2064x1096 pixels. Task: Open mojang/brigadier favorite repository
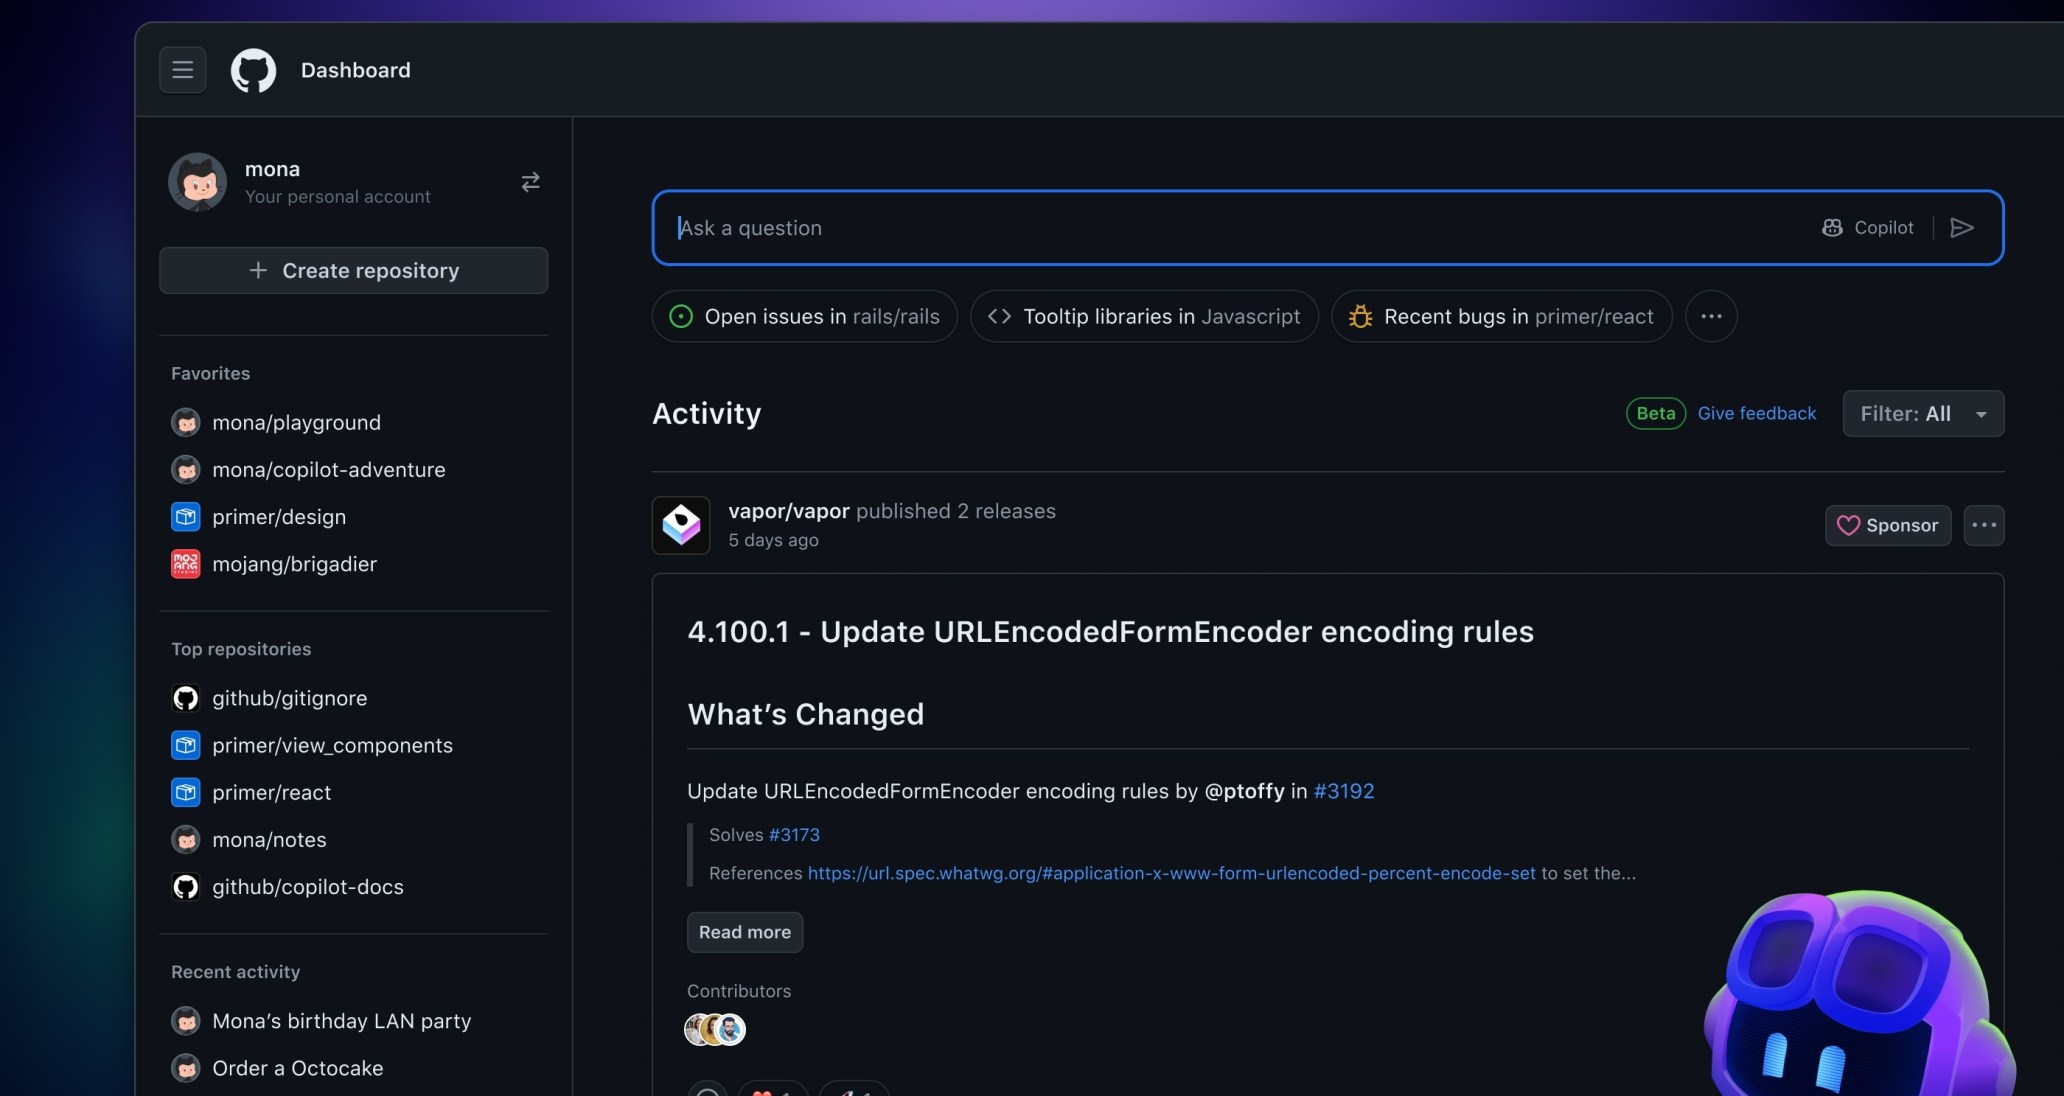294,563
